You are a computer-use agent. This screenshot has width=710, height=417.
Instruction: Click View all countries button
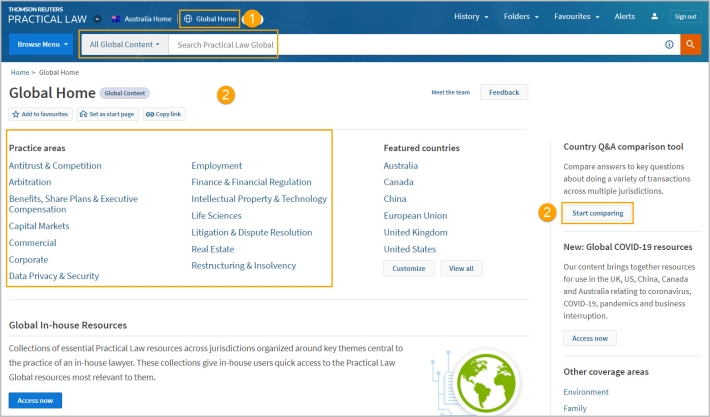click(x=461, y=268)
